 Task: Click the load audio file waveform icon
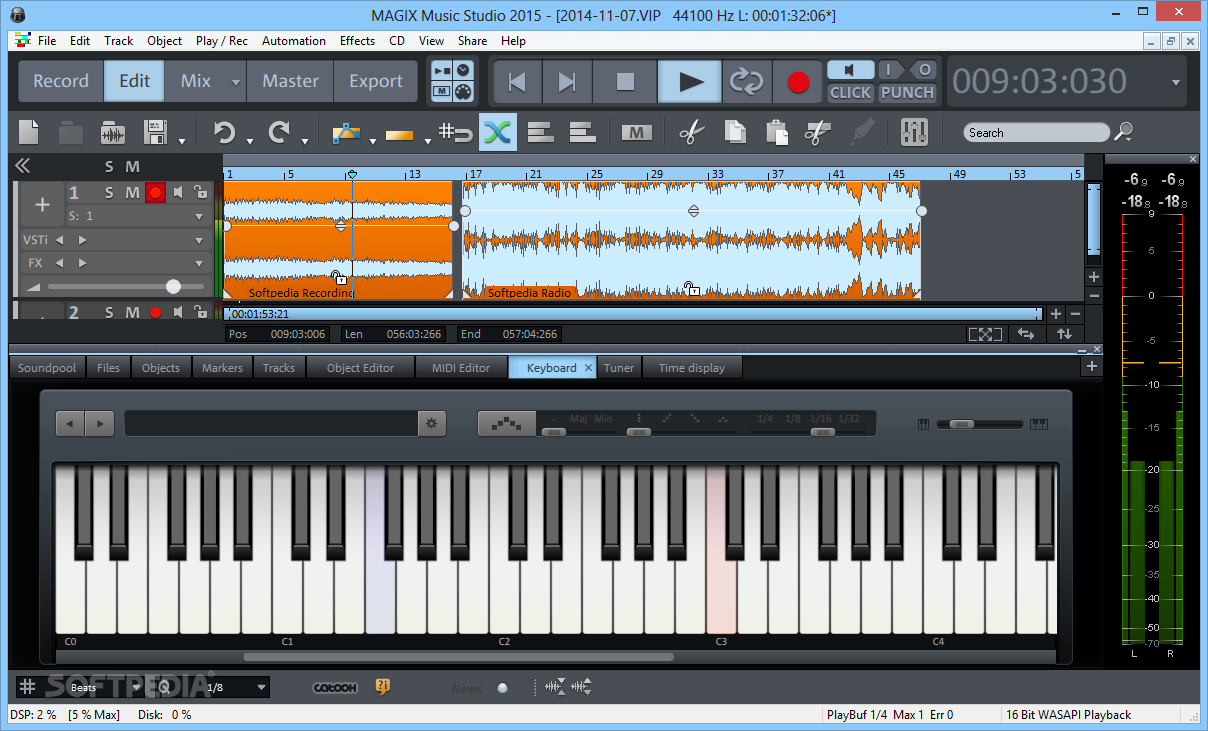pos(113,132)
